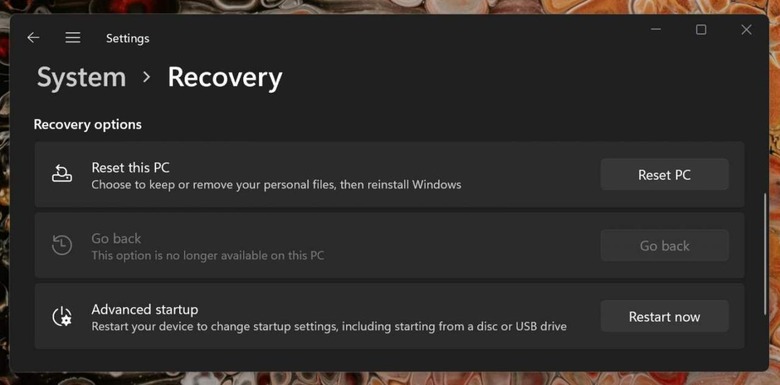Click the Recovery breadcrumb heading
This screenshot has width=780, height=385.
[225, 78]
